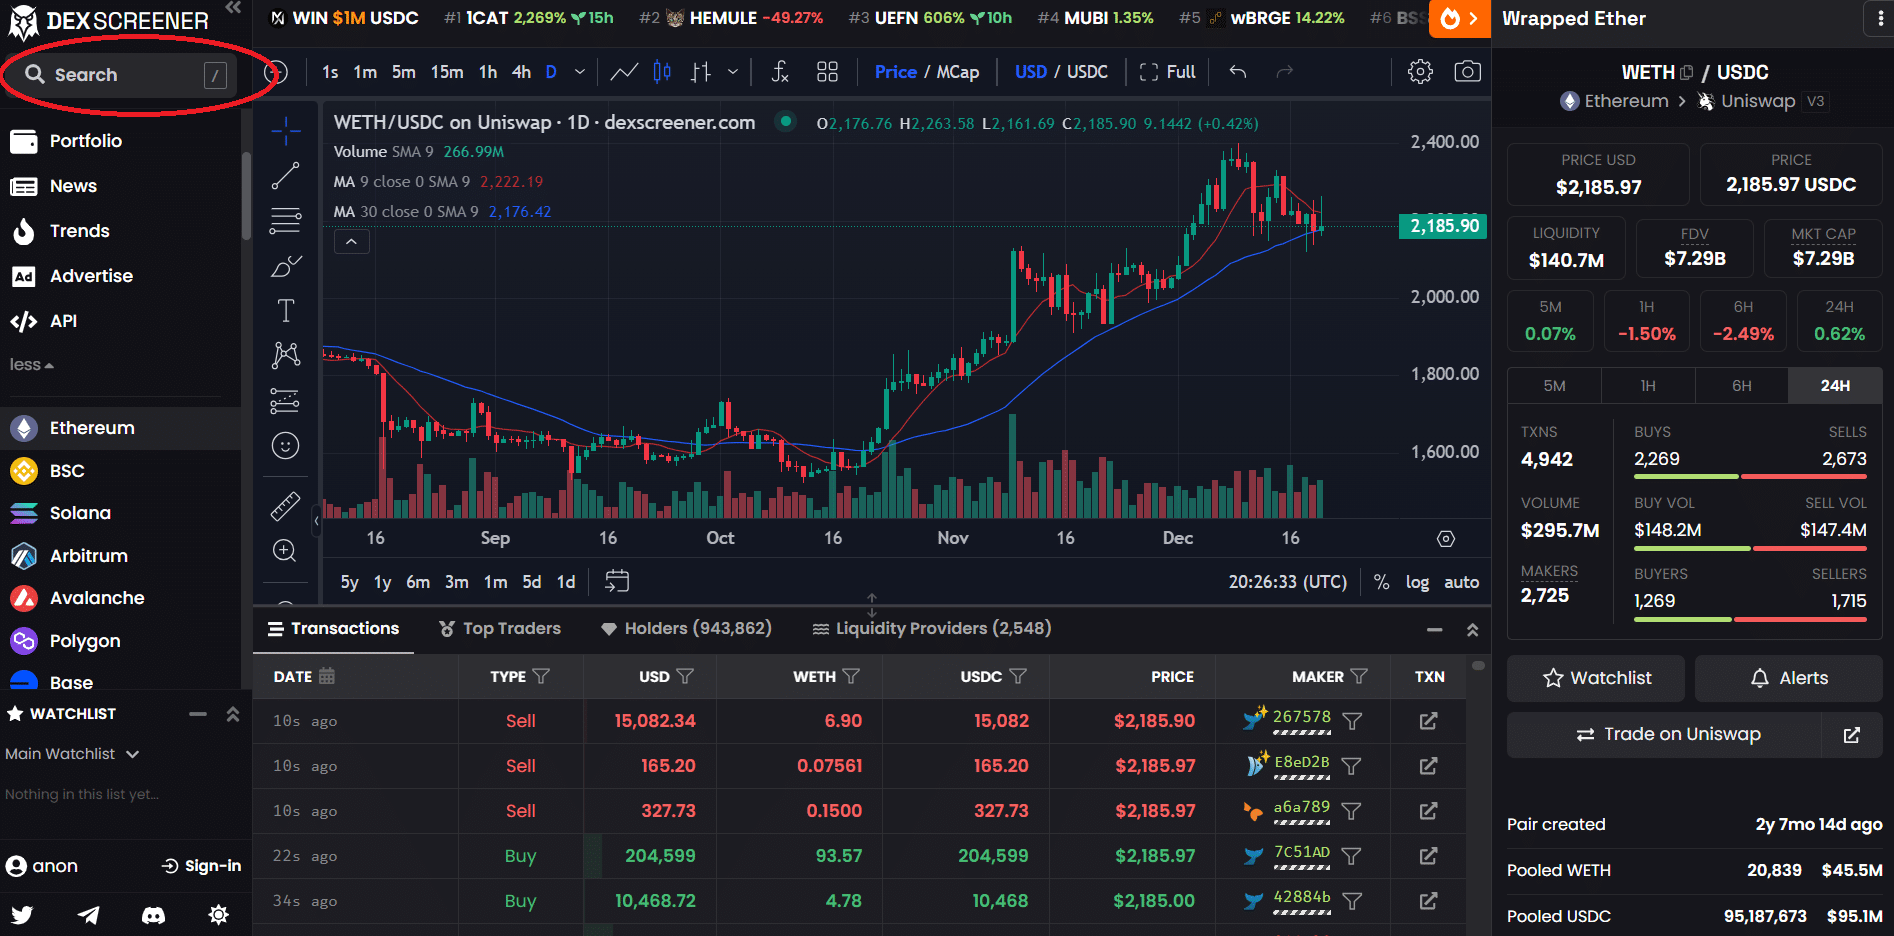The height and width of the screenshot is (936, 1894).
Task: Select the trend line drawing tool
Action: pyautogui.click(x=285, y=176)
